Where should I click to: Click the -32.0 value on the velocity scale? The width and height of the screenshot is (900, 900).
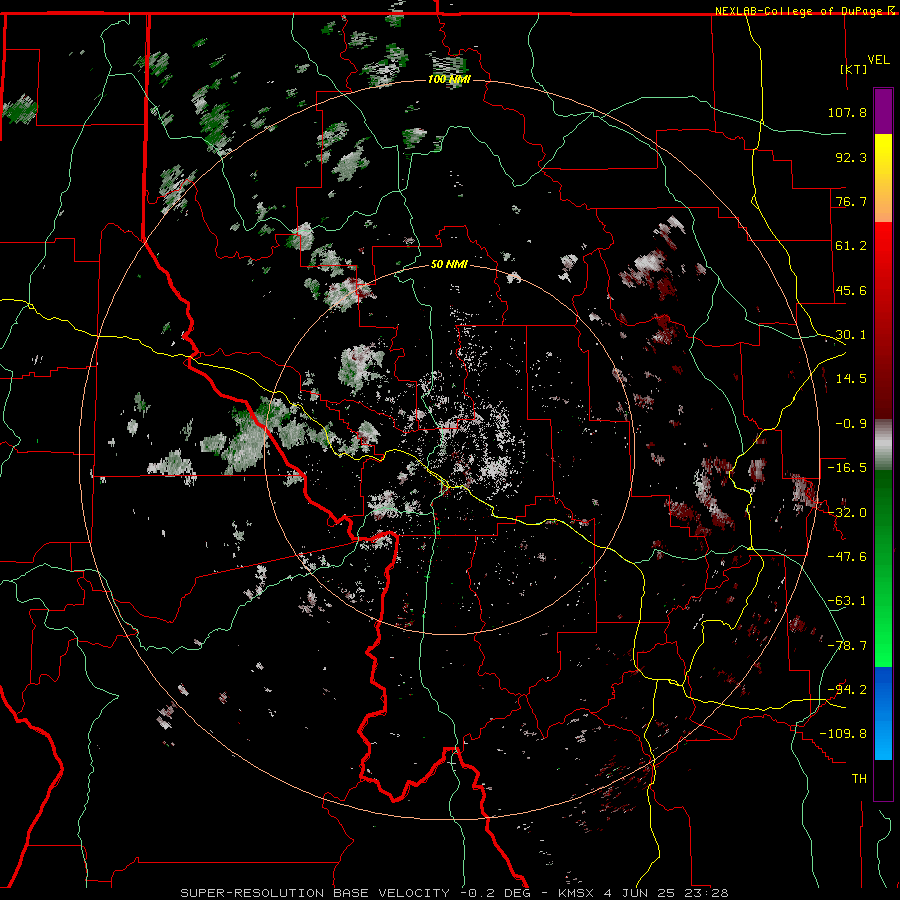click(847, 512)
